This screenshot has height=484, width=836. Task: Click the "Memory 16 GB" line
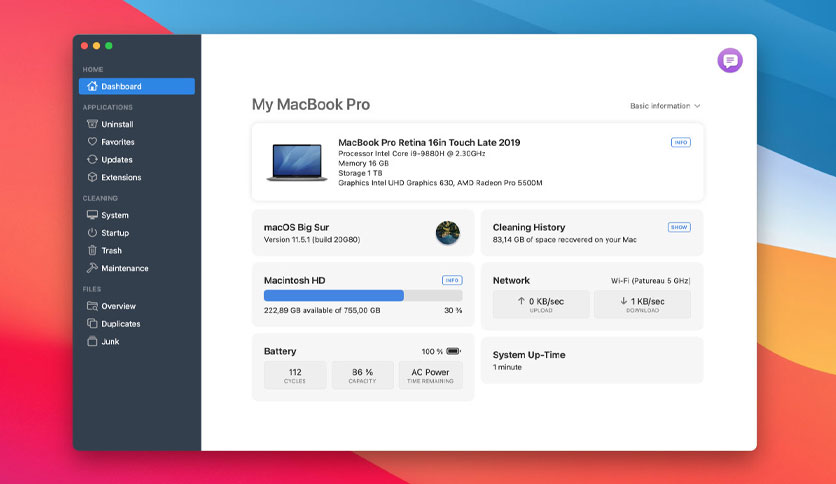click(x=363, y=163)
